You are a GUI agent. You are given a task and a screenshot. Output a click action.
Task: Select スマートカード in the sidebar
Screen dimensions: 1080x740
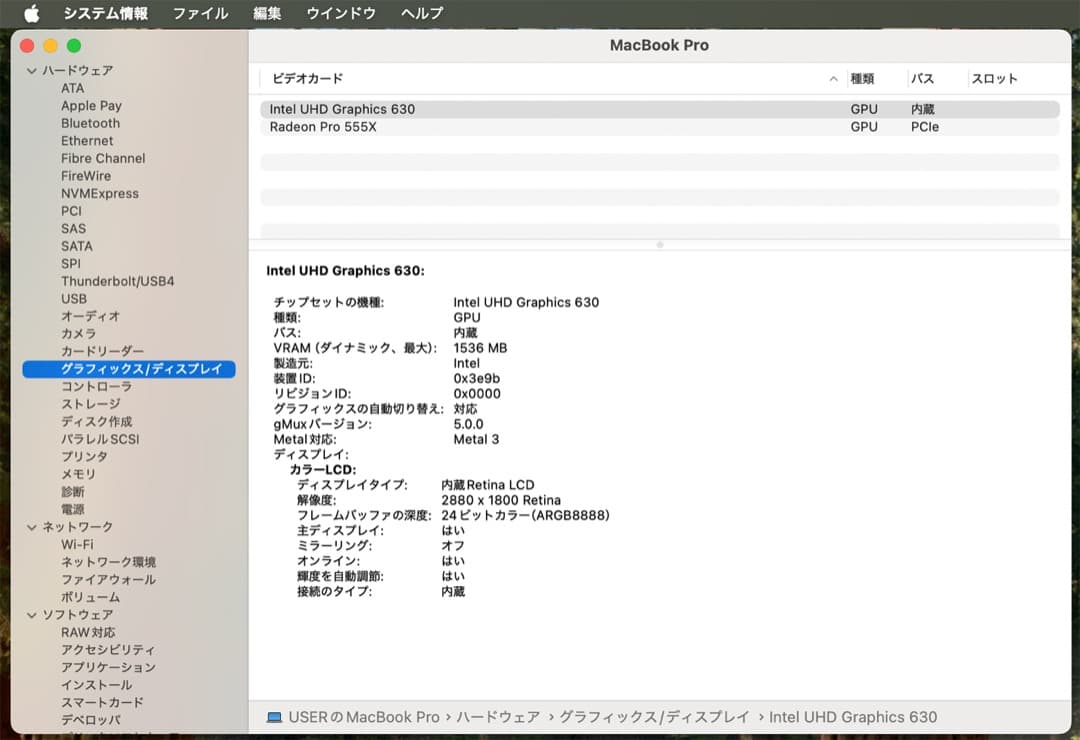(x=102, y=703)
